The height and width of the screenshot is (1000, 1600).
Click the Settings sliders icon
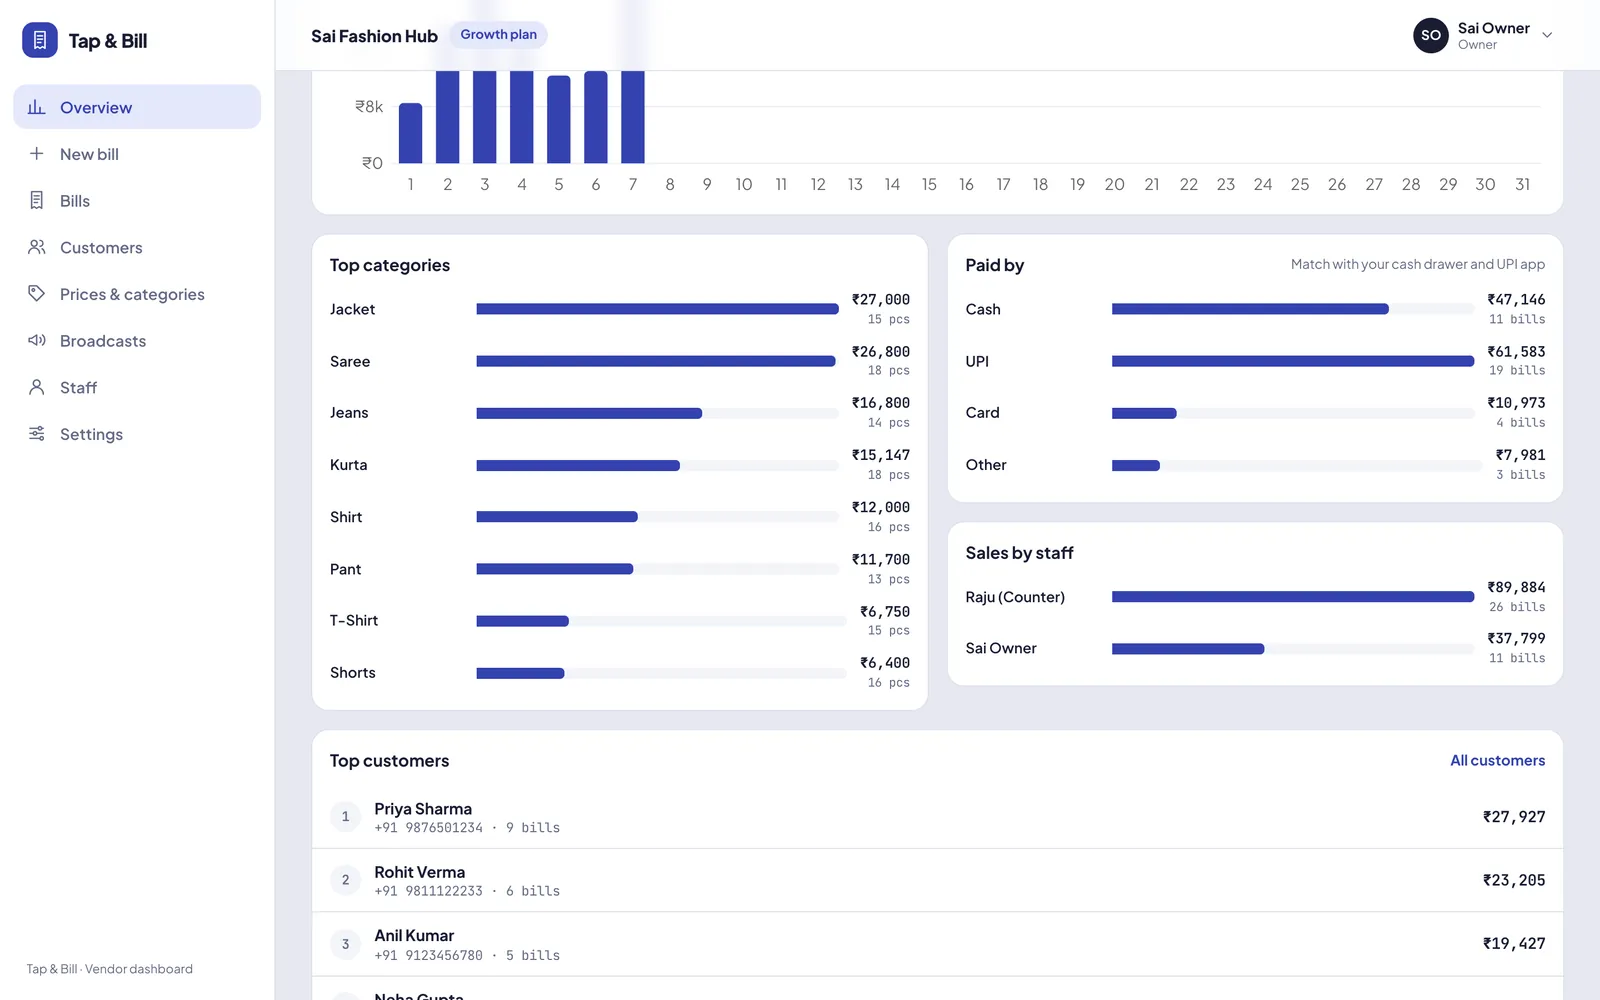(x=37, y=433)
